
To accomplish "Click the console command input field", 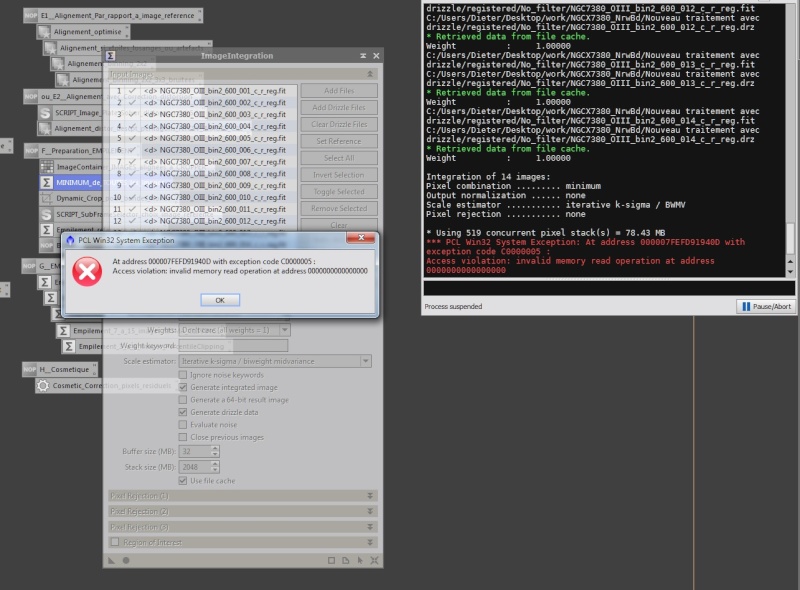I will [x=609, y=288].
